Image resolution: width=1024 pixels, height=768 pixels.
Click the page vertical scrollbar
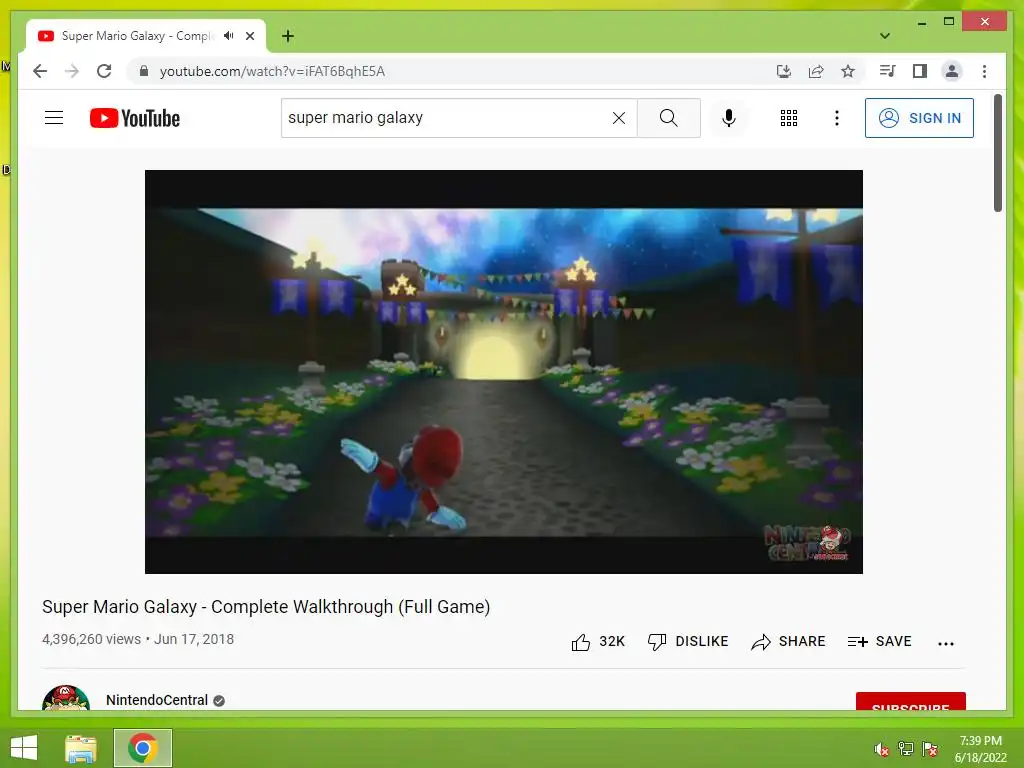[x=998, y=153]
